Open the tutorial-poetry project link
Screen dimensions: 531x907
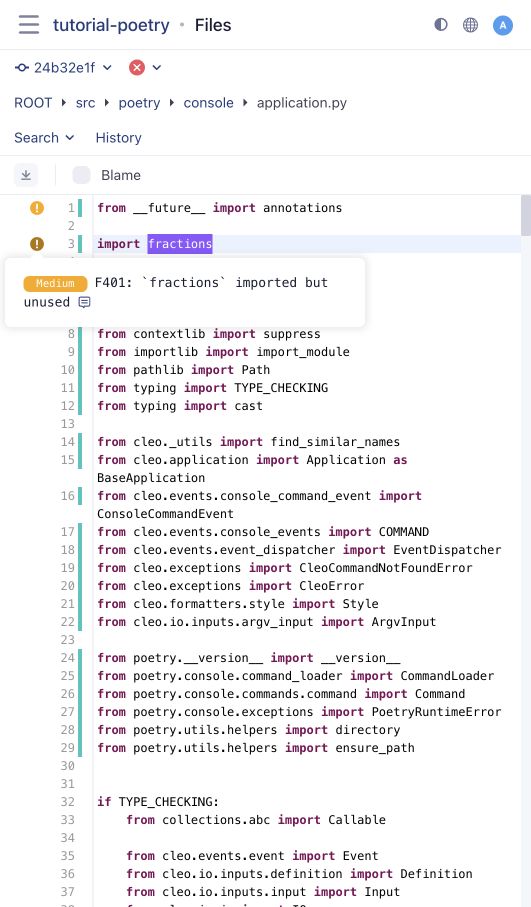[x=111, y=25]
